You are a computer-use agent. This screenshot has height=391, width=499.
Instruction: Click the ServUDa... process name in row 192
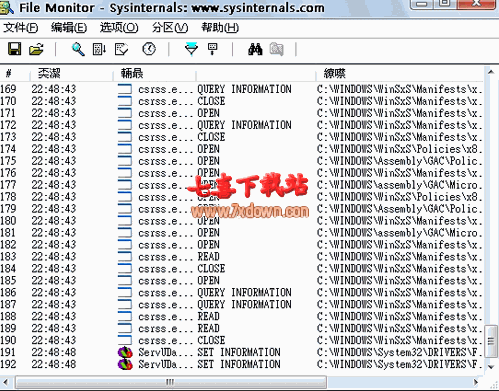(x=166, y=364)
